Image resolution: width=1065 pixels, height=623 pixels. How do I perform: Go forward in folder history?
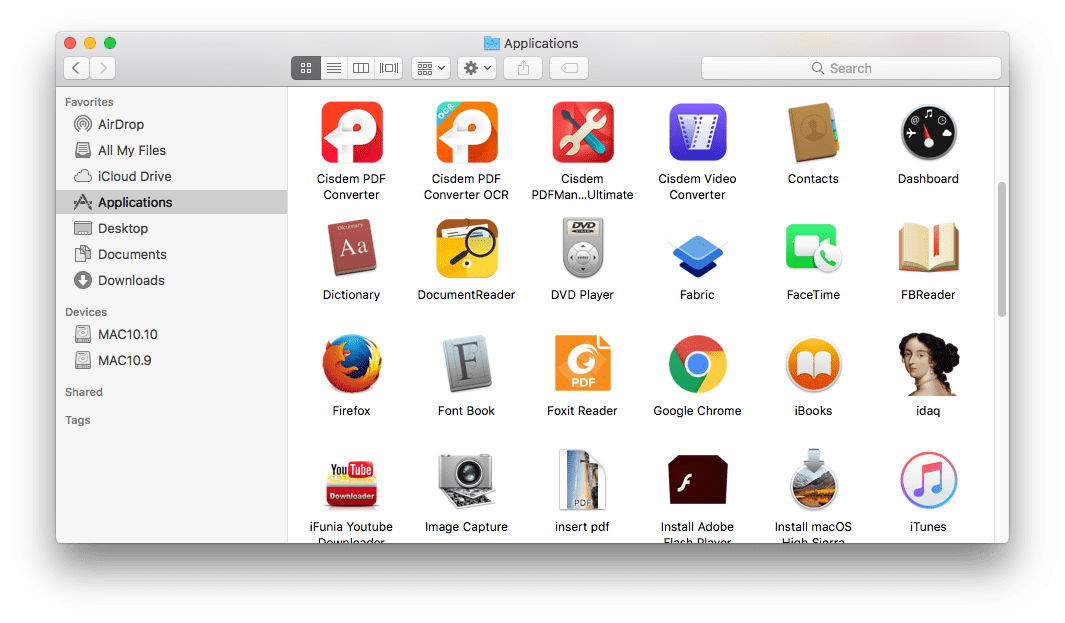[103, 68]
